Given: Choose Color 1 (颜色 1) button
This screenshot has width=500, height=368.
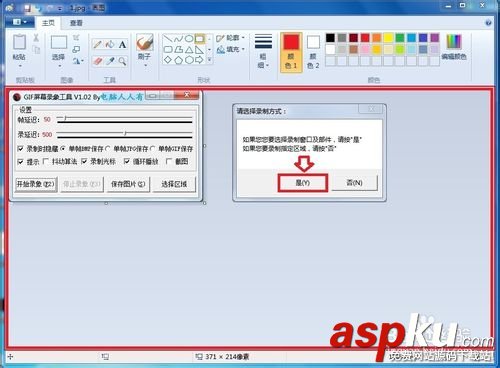Looking at the screenshot, I should click(x=291, y=52).
